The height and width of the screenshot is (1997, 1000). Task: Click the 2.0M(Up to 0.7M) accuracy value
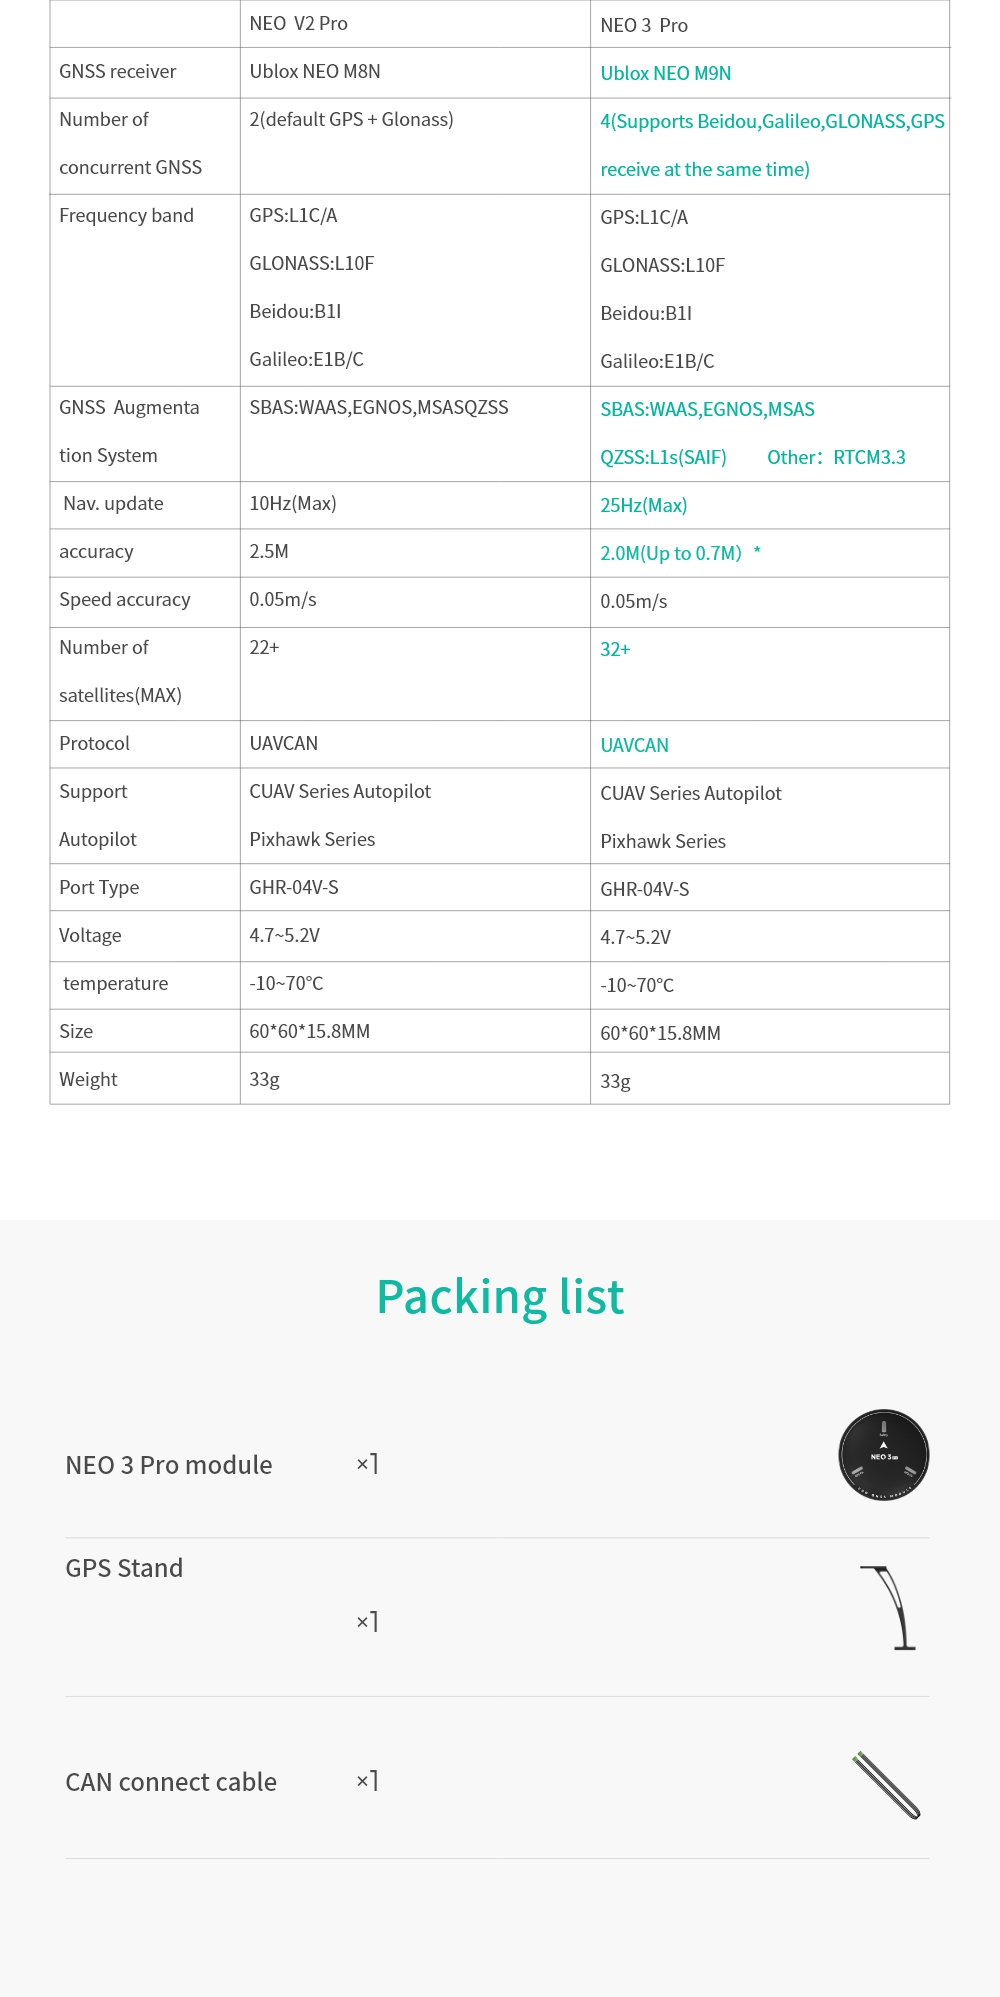coord(671,553)
